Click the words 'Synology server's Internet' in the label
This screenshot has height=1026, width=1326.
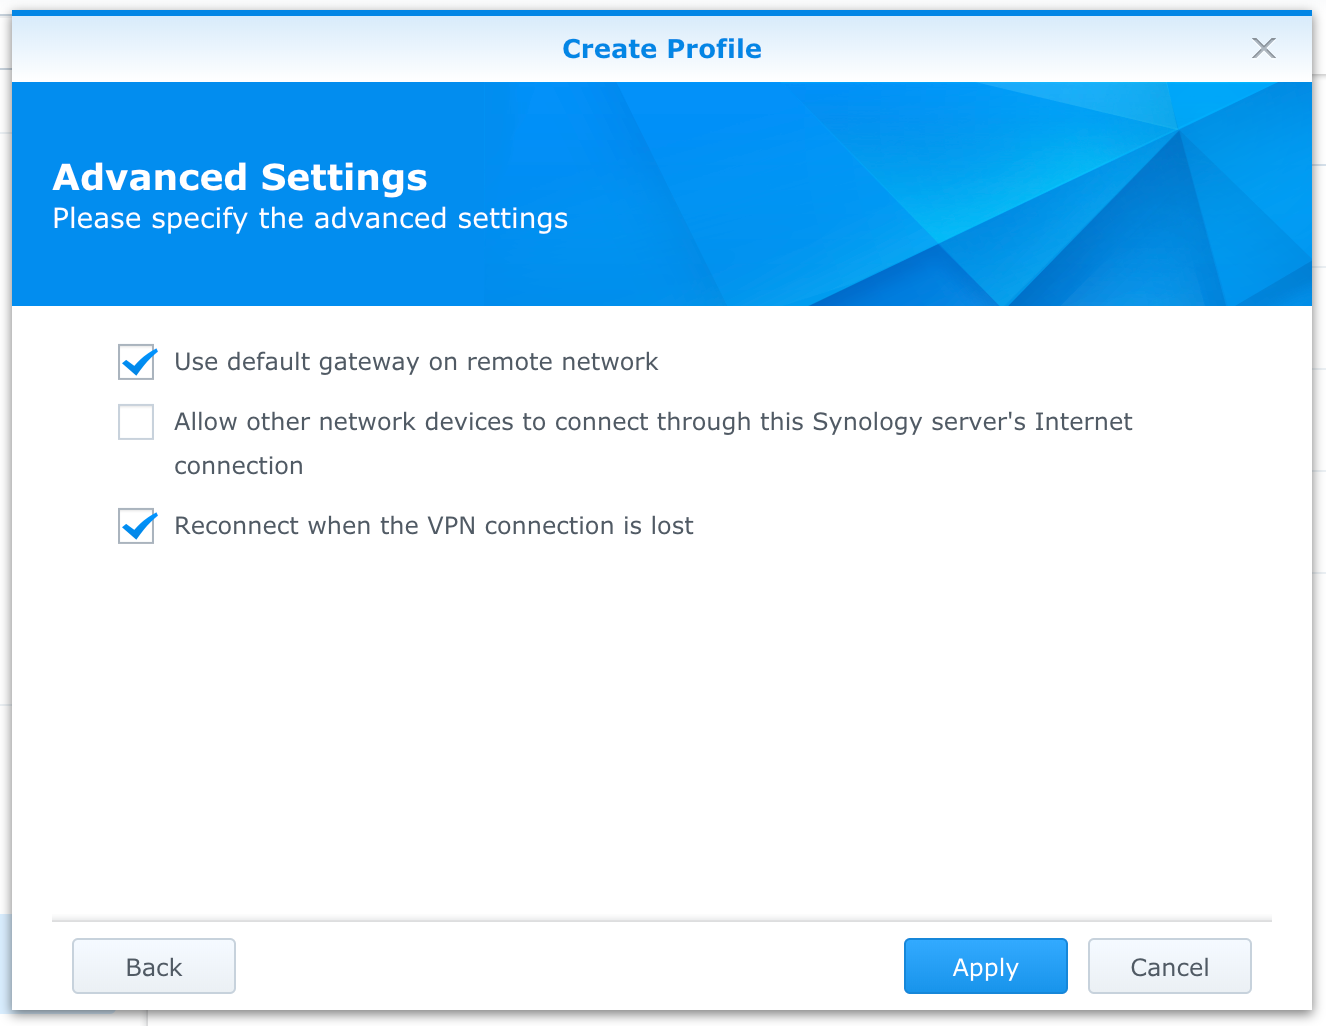coord(972,422)
